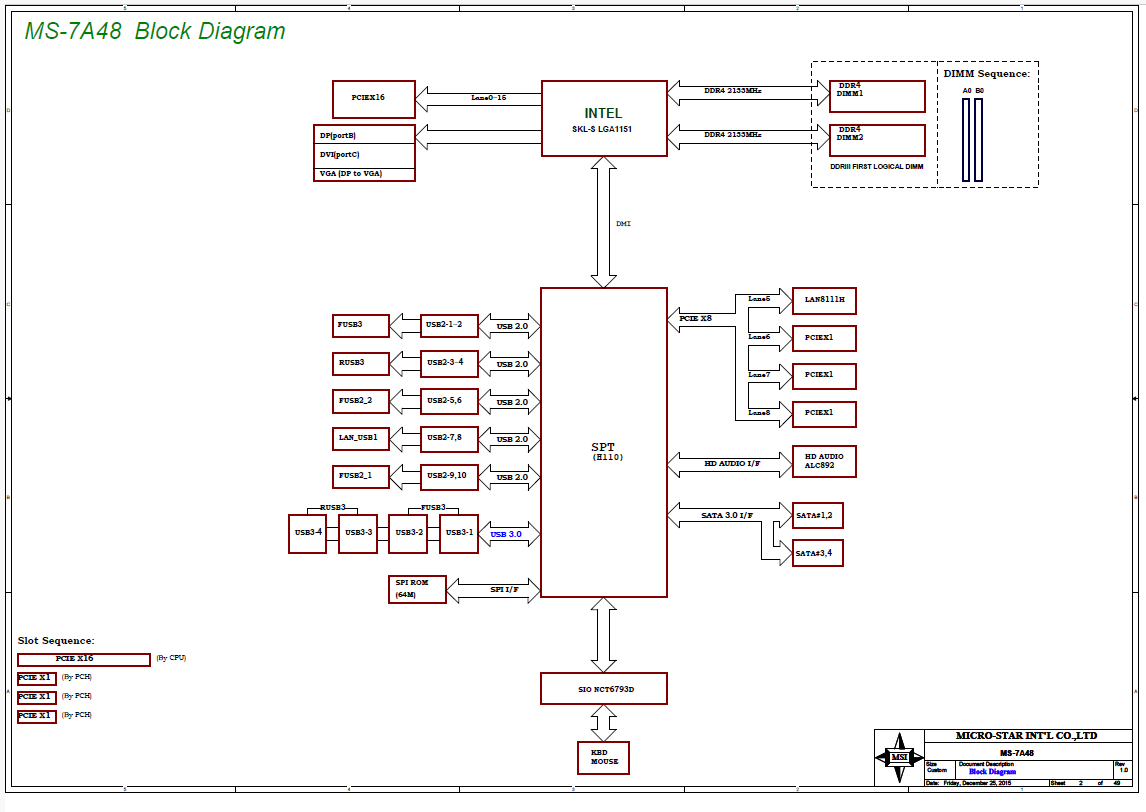Click the PCIE X8 bus label

695,319
